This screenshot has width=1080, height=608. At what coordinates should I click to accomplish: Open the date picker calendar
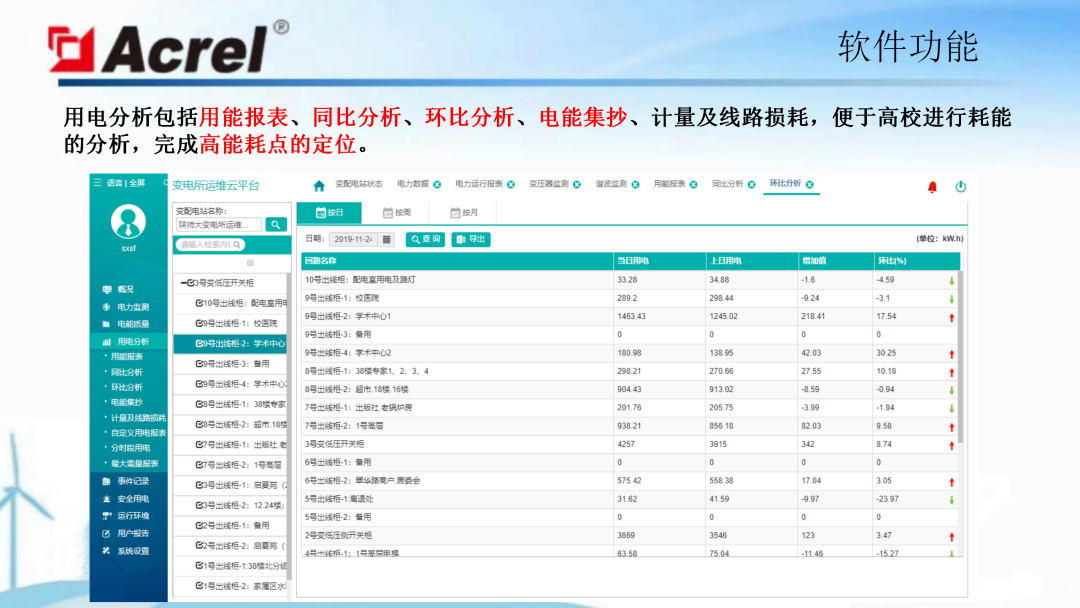pyautogui.click(x=386, y=238)
